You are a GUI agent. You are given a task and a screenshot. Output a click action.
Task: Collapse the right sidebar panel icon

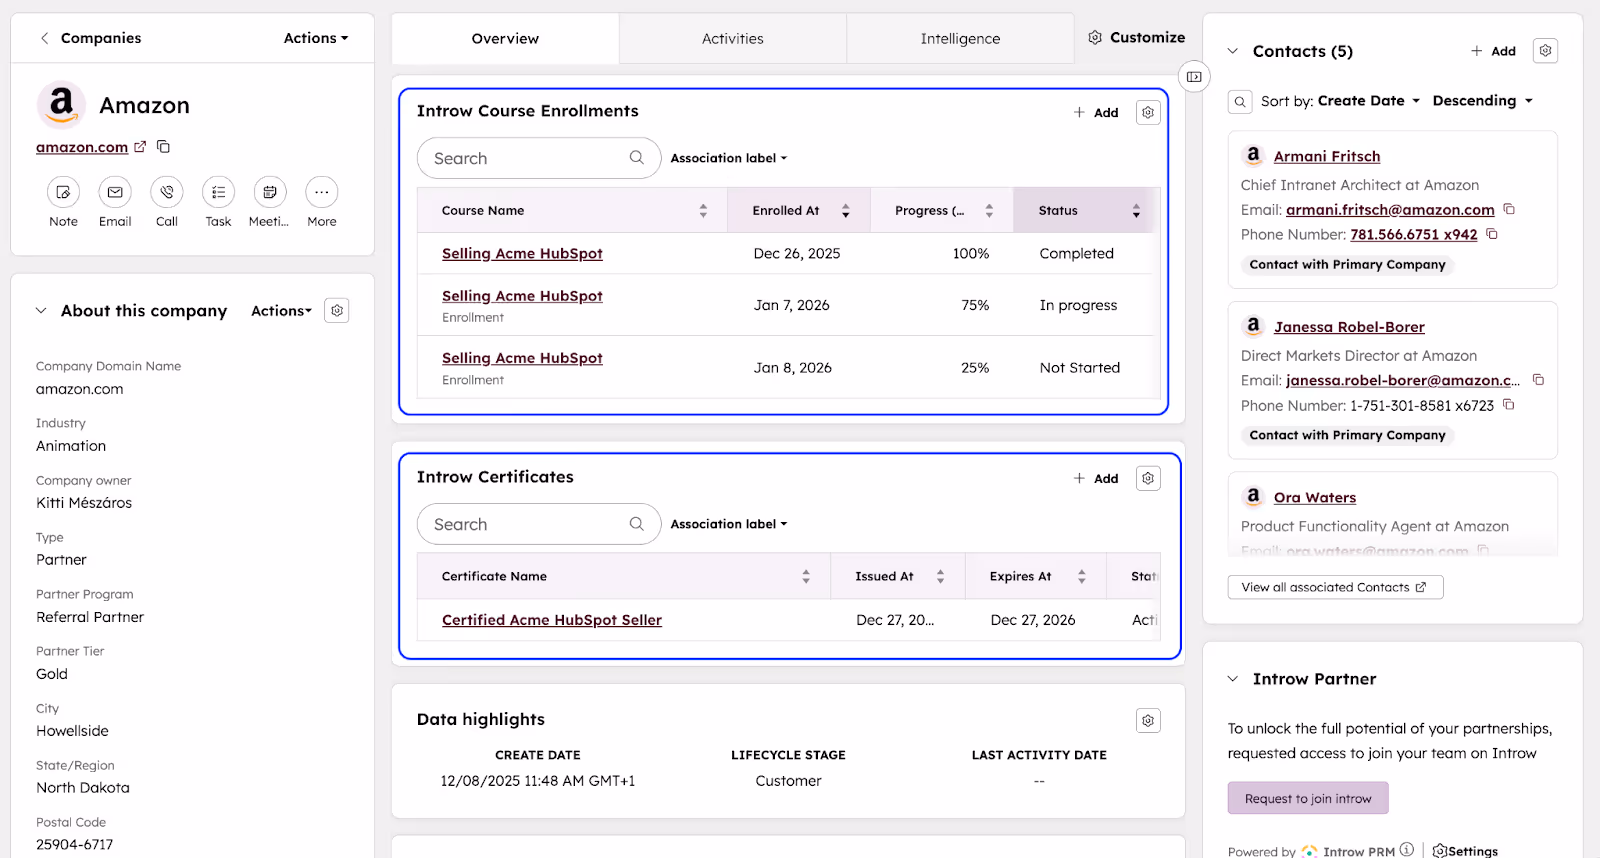tap(1194, 77)
